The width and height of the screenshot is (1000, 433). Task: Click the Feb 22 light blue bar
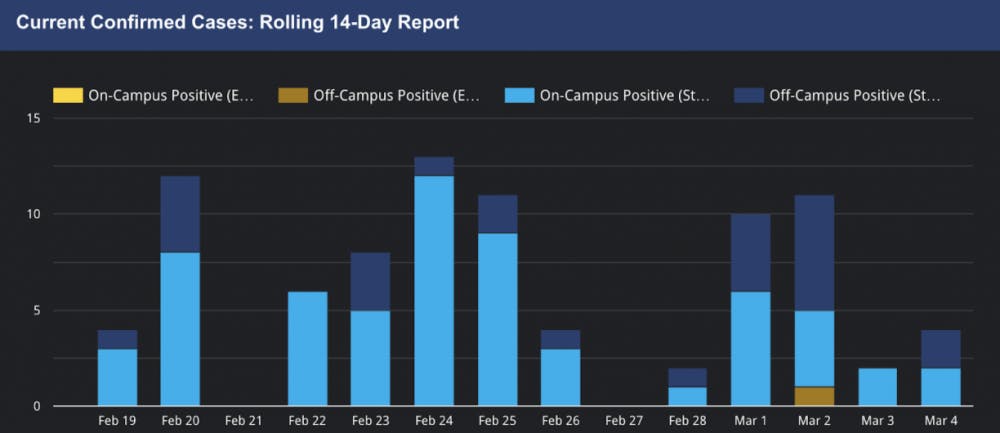[307, 348]
